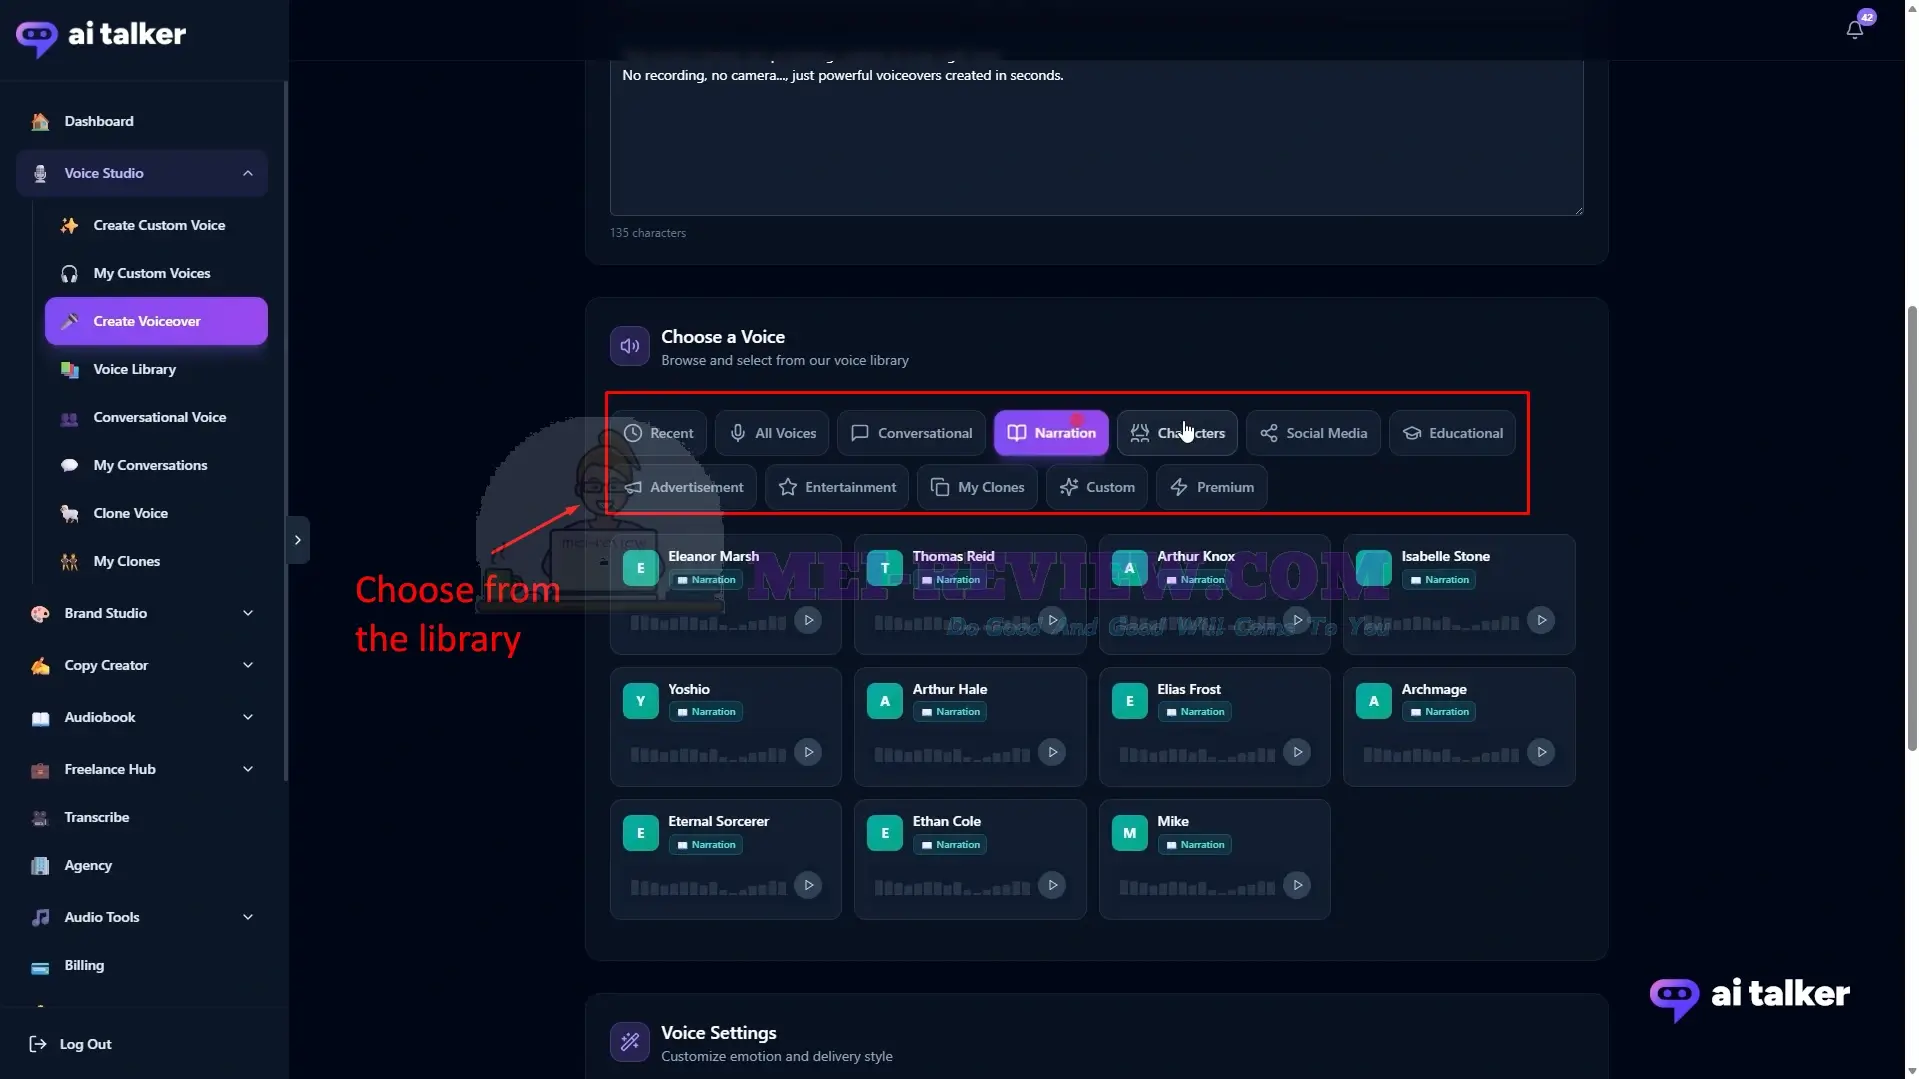Play the Eternal Sorcerer voice preview

pyautogui.click(x=808, y=885)
